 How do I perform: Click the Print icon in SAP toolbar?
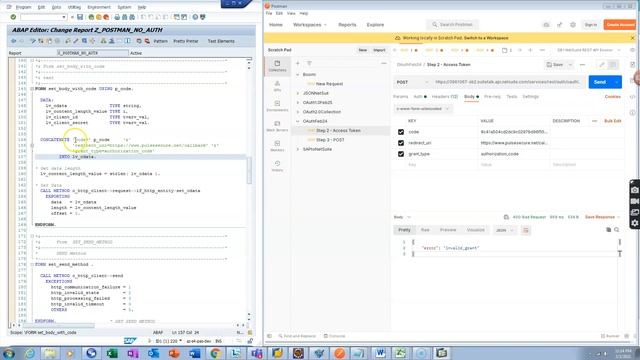click(x=117, y=17)
